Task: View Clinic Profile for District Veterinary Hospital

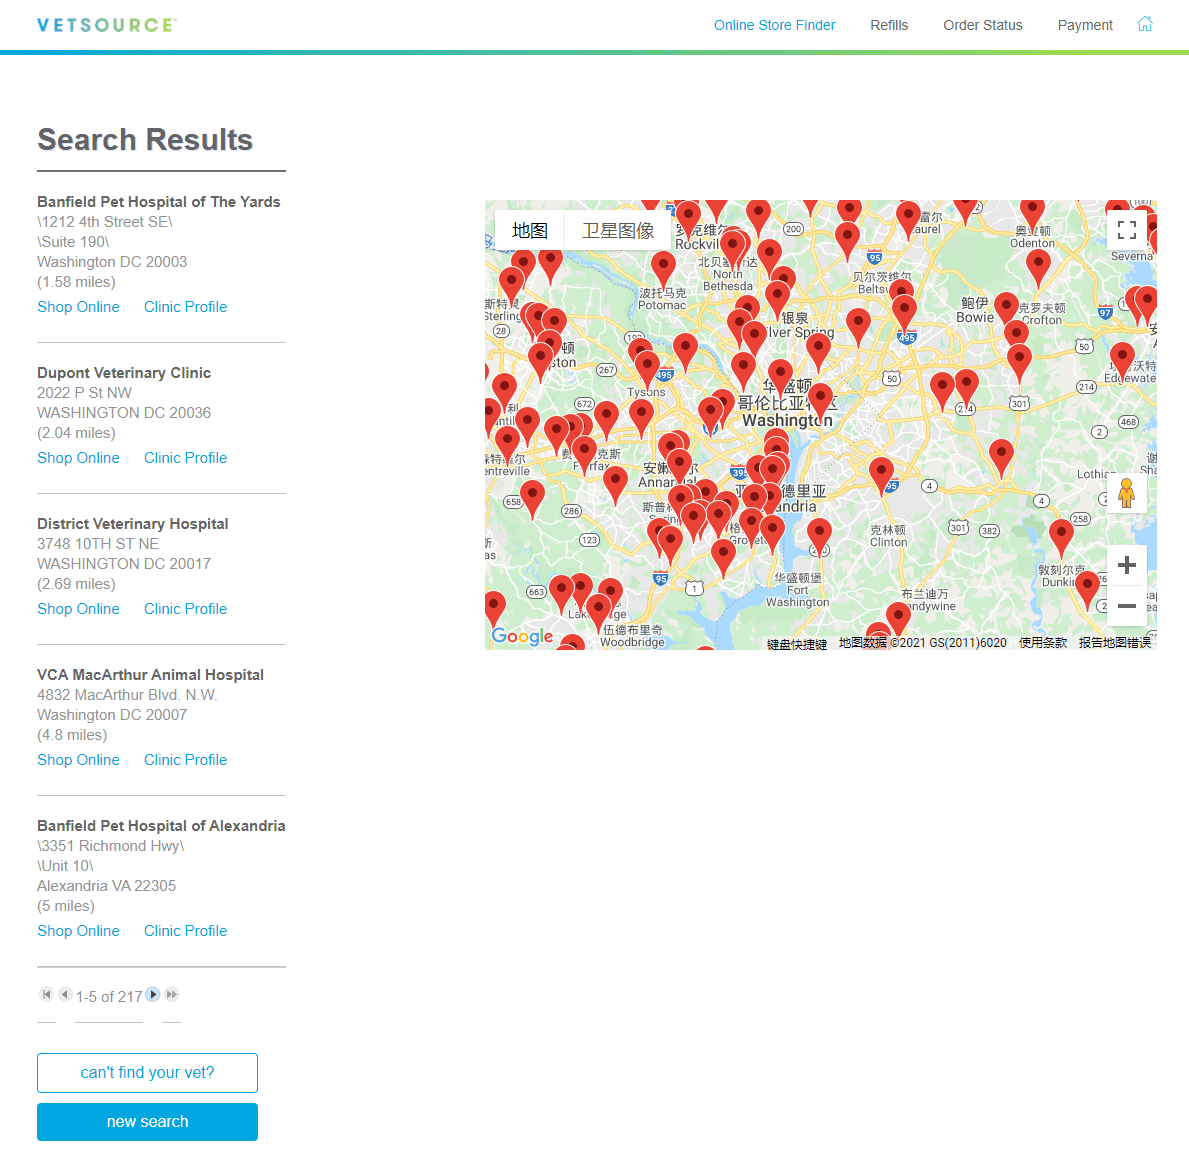Action: (185, 609)
